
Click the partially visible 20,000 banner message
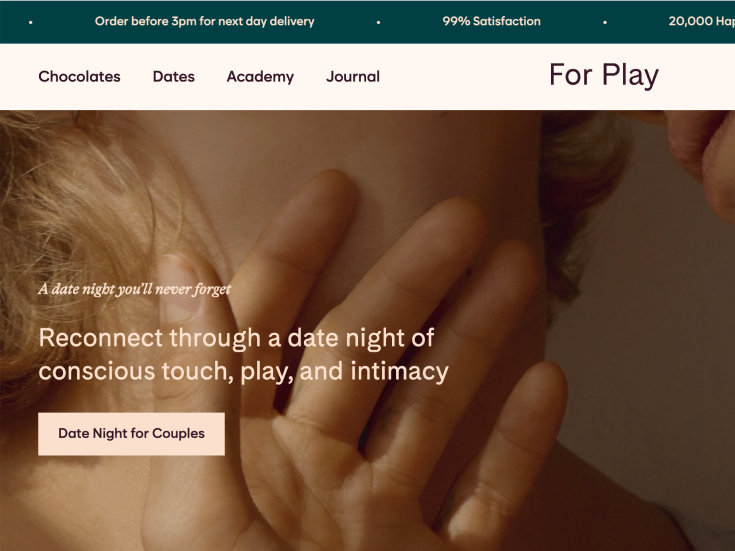[x=701, y=21]
